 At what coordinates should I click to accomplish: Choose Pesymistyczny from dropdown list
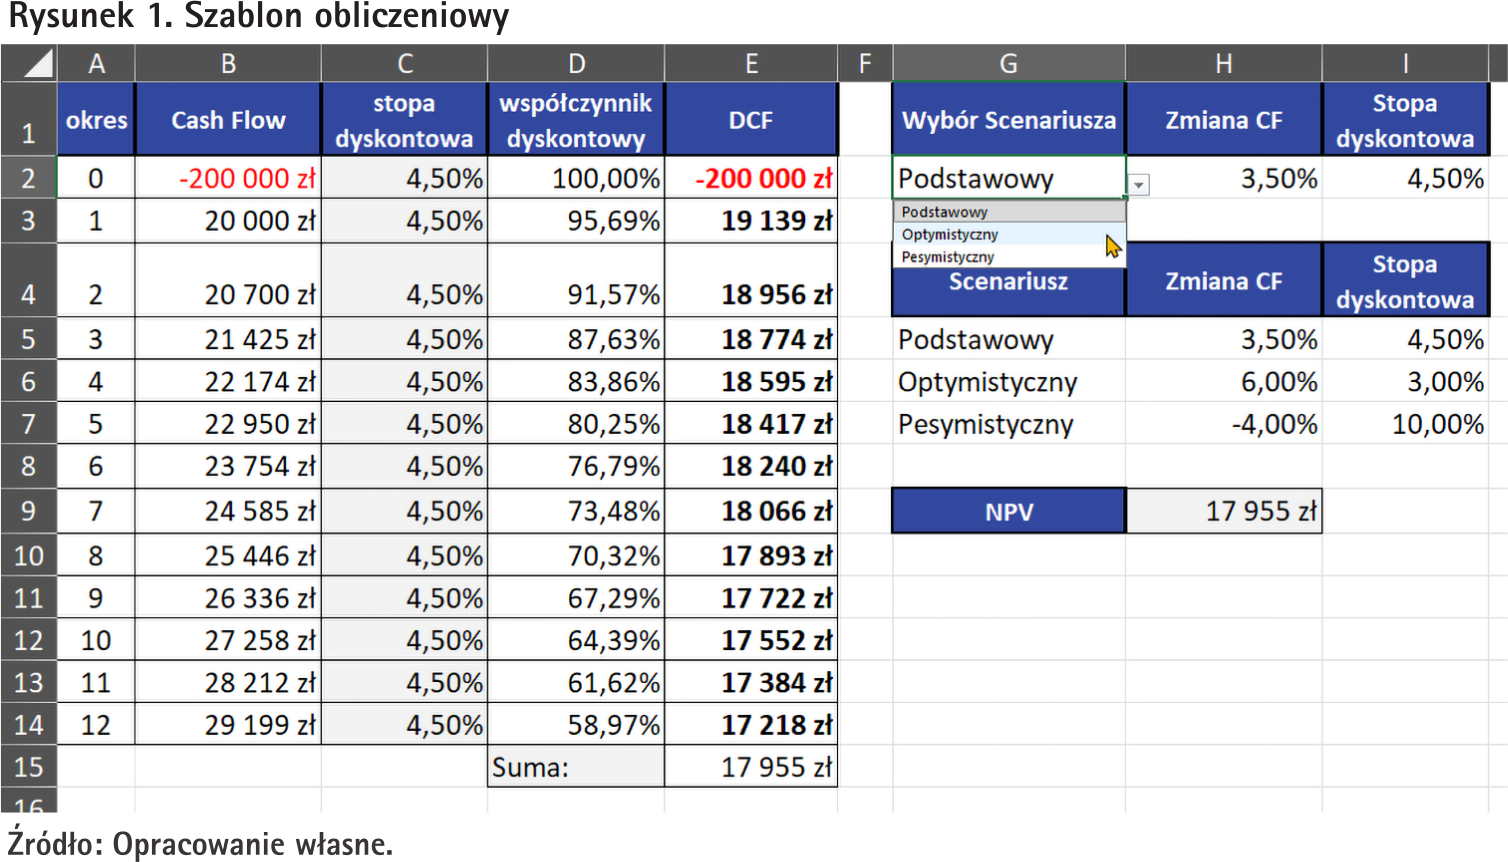948,257
